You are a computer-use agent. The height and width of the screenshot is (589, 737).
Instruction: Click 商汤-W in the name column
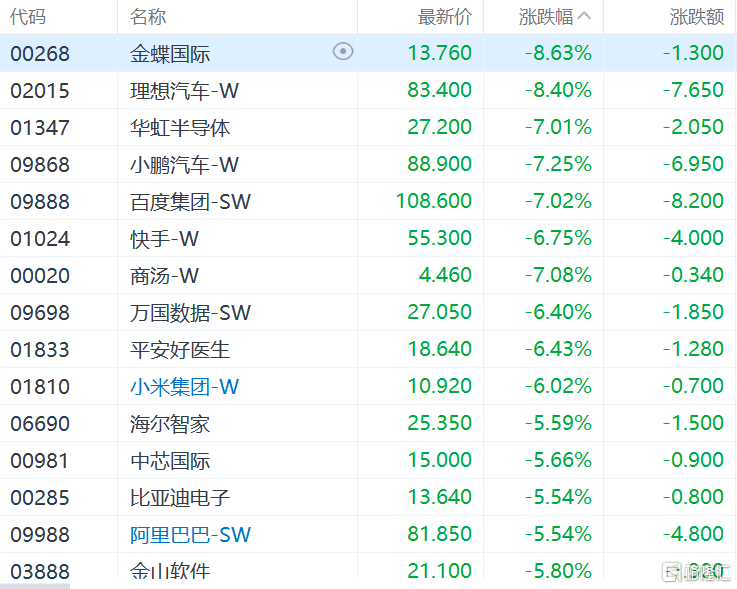click(x=165, y=276)
